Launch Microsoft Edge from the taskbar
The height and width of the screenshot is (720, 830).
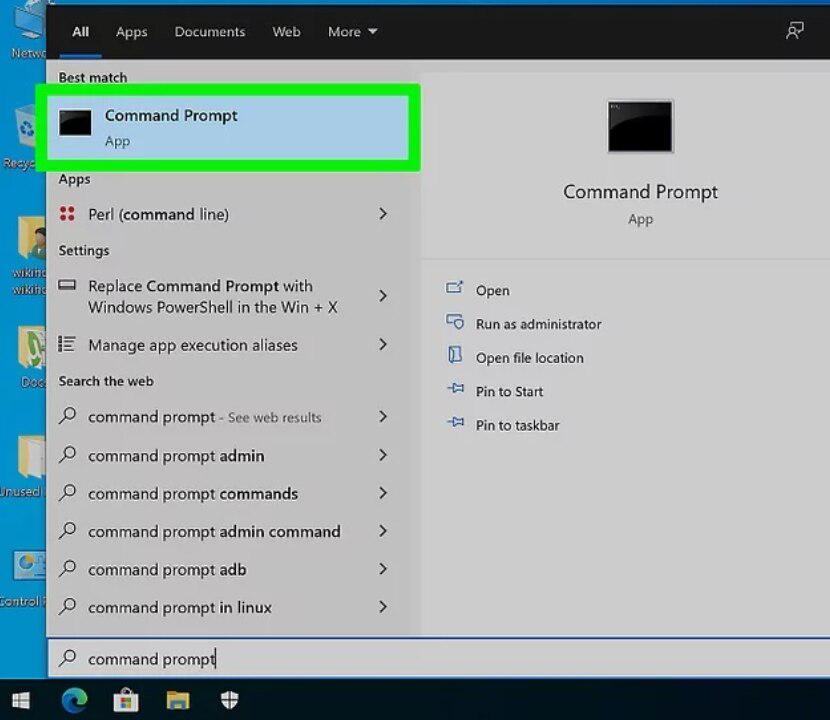(x=75, y=700)
